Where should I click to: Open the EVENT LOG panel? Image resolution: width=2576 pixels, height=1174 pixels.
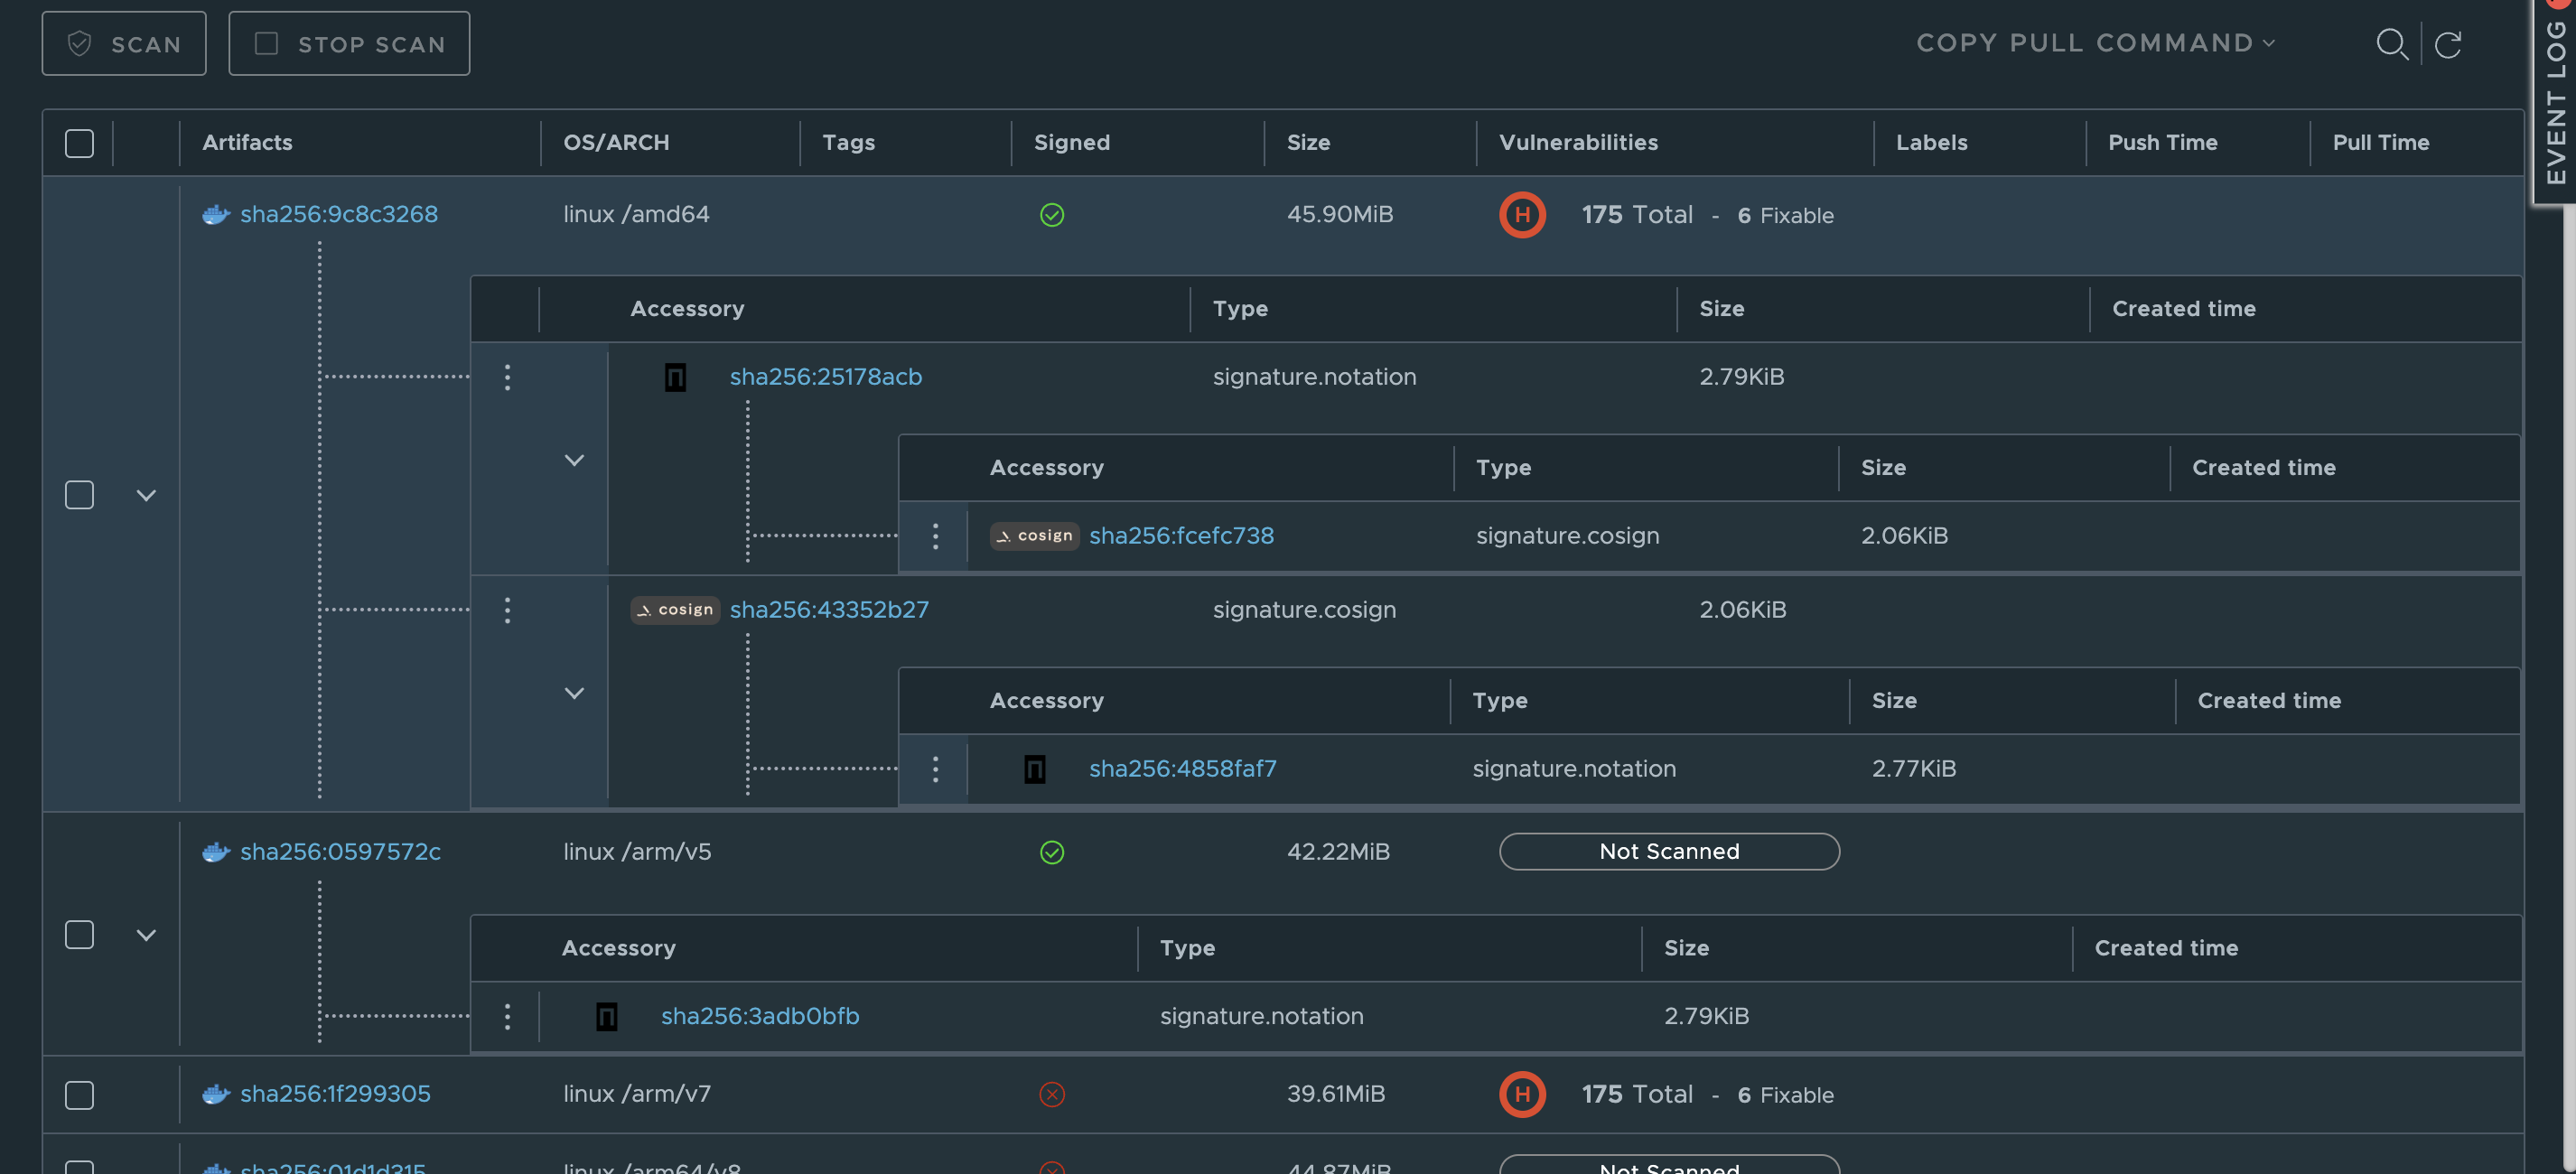[x=2556, y=100]
